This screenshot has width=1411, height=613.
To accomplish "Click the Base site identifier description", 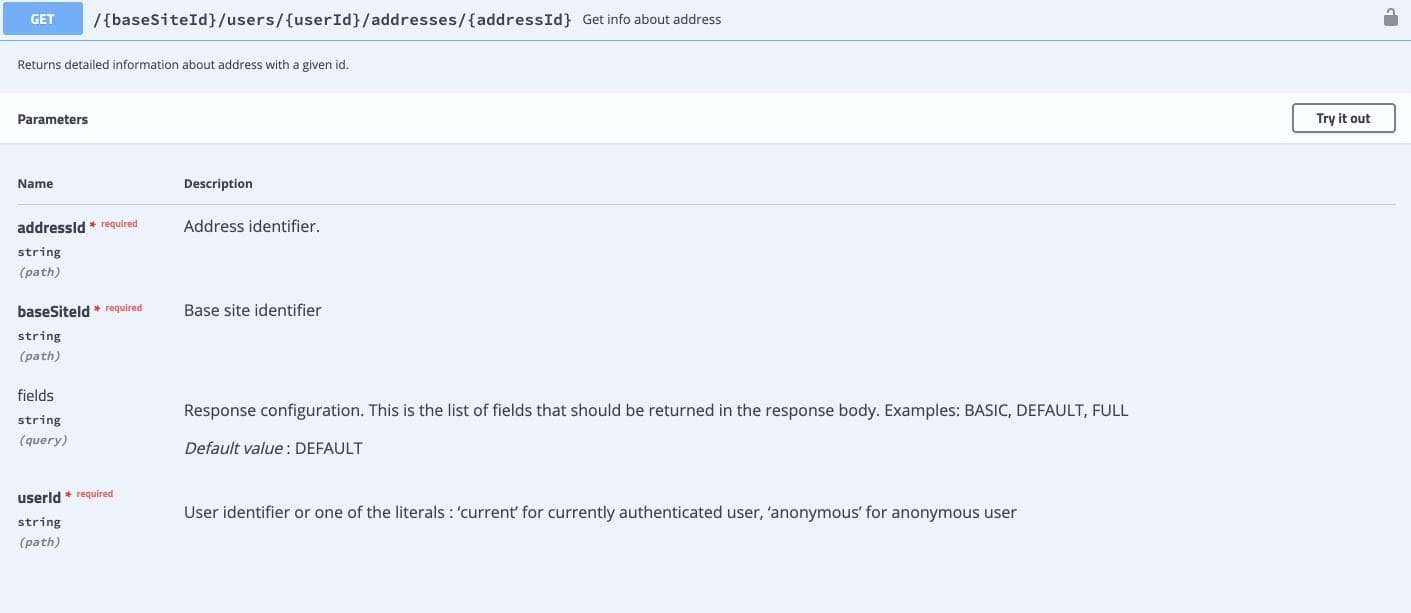I will (253, 310).
